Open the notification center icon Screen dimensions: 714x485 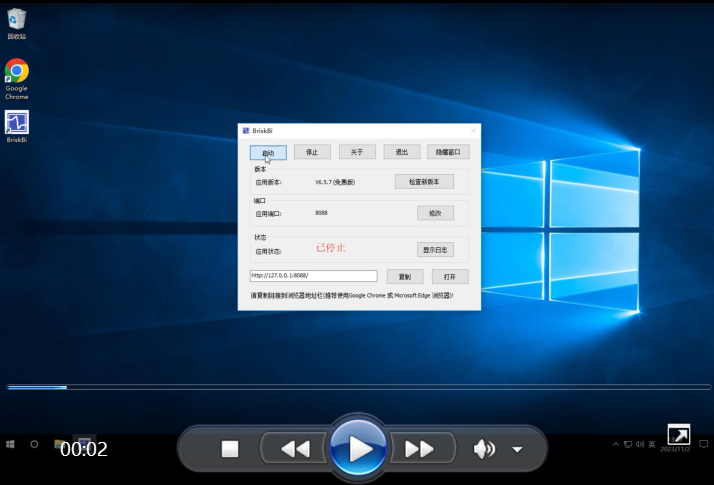click(x=704, y=444)
